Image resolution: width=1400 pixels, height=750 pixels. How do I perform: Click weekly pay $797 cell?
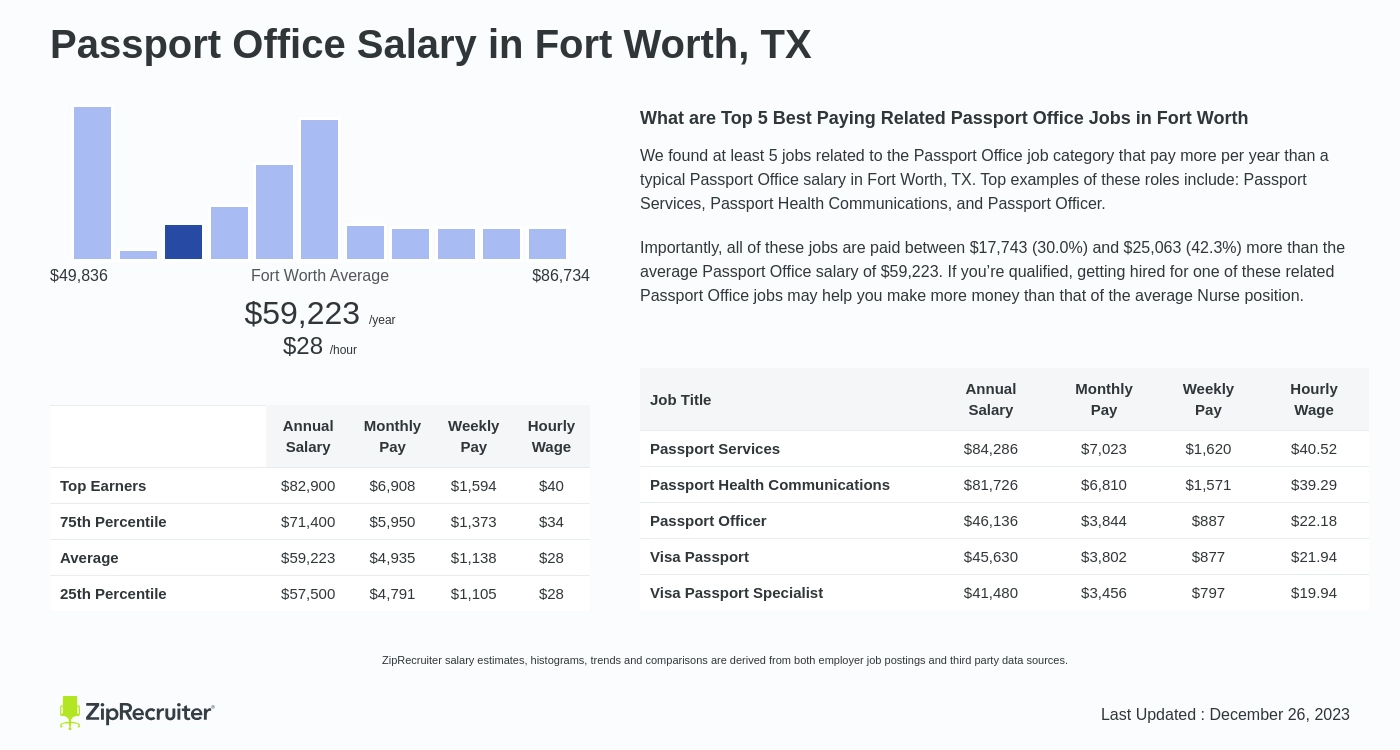[1208, 593]
